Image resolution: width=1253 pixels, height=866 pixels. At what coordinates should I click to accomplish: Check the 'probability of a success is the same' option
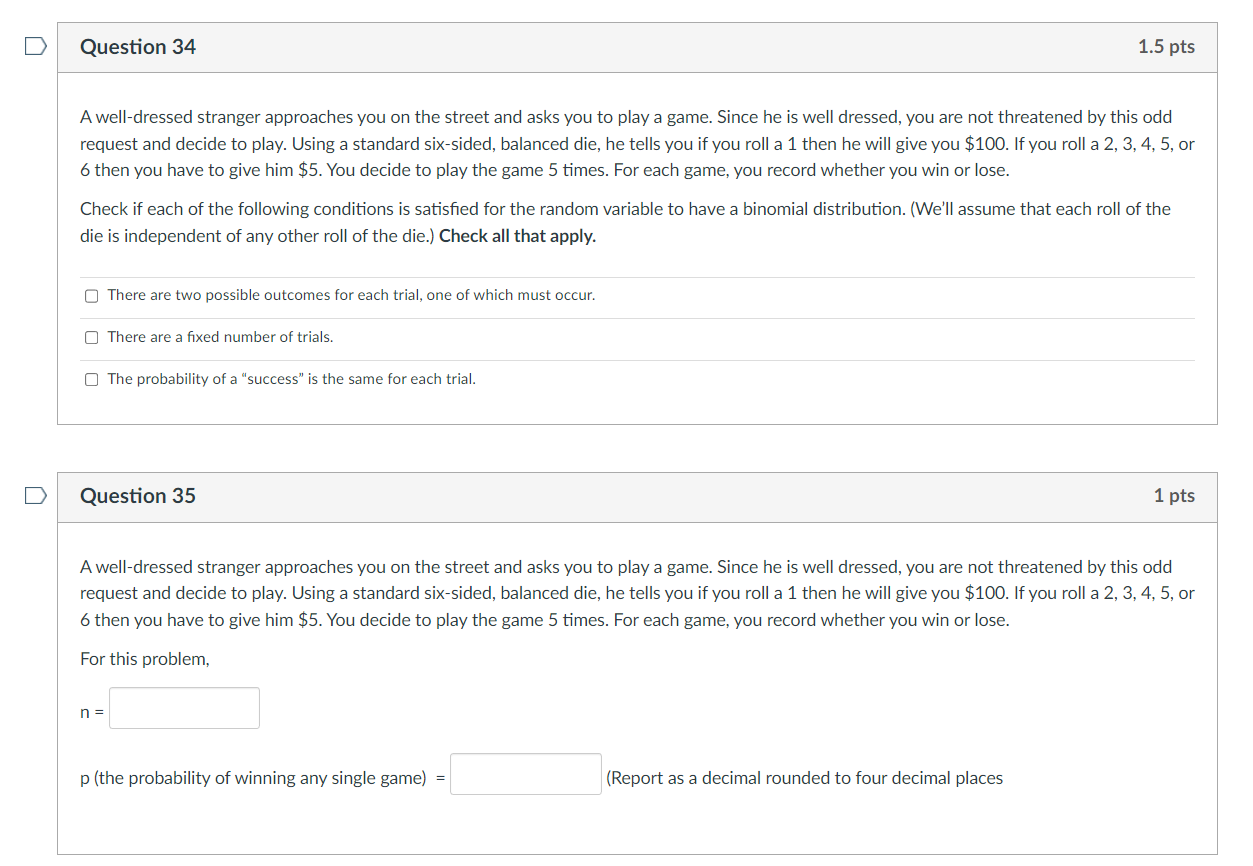91,379
